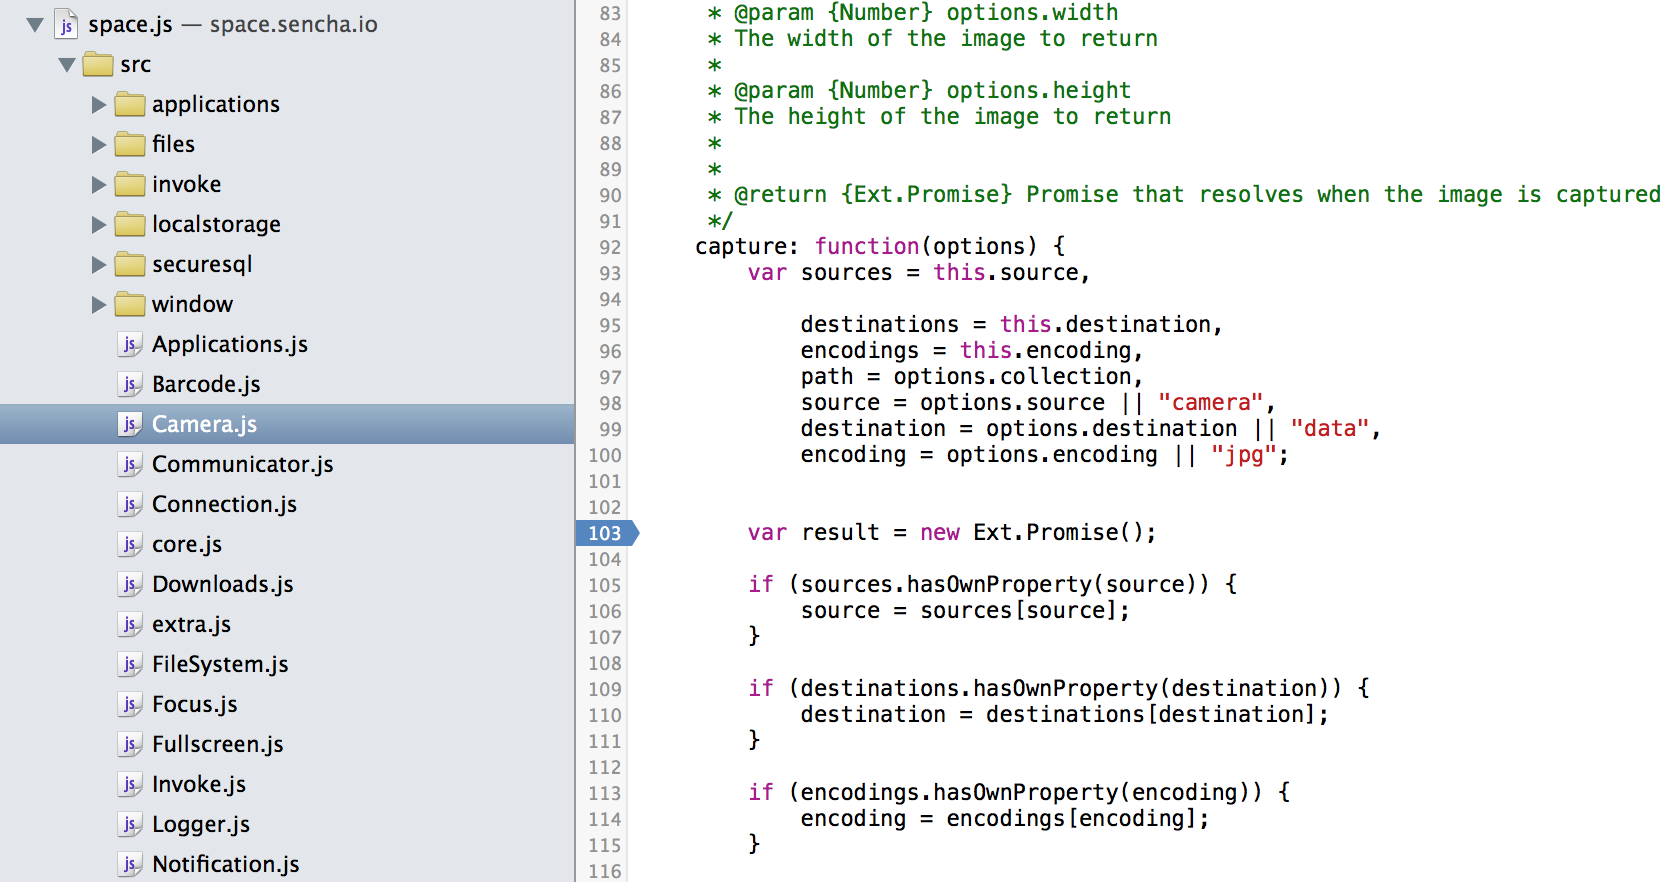Click the Barcode.js file icon
1674x882 pixels.
pyautogui.click(x=130, y=385)
